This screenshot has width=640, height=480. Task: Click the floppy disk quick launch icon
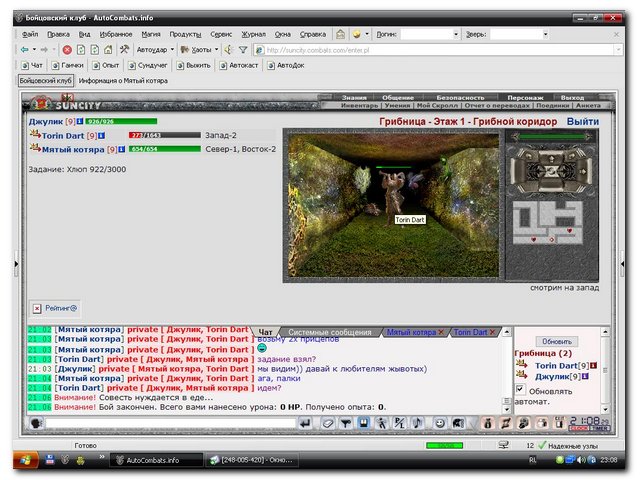tap(50, 460)
